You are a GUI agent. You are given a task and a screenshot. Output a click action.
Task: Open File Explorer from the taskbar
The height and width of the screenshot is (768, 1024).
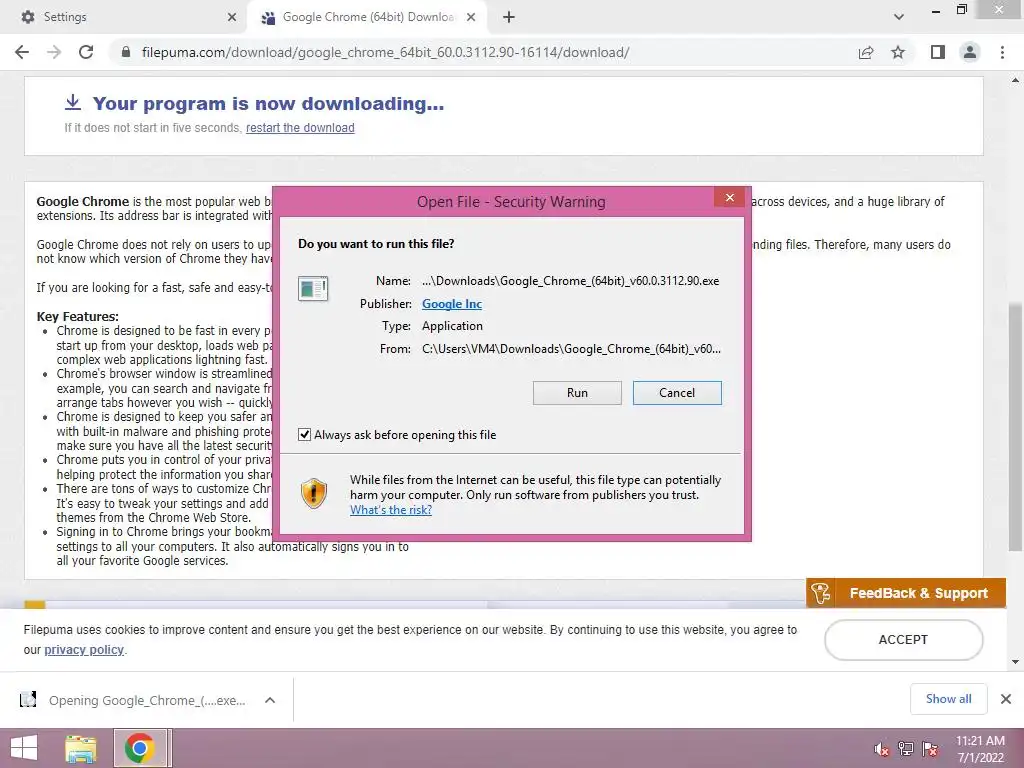81,748
